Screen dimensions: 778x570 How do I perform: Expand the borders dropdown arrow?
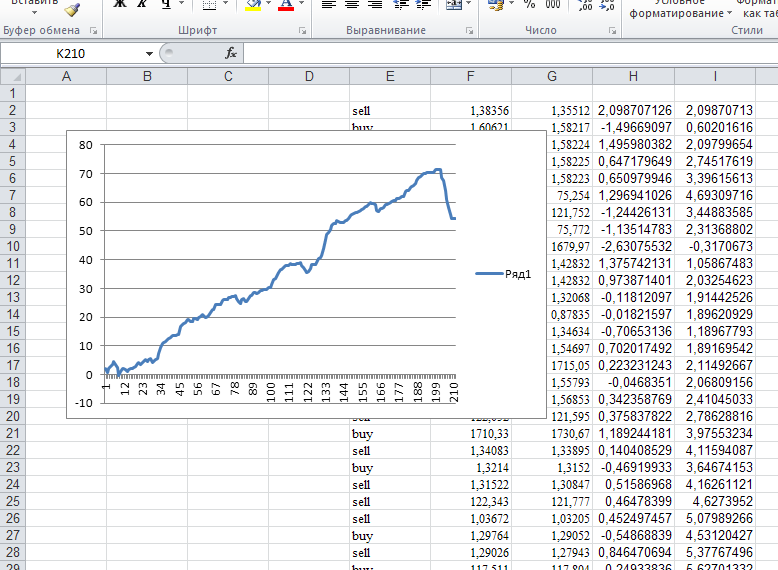(x=226, y=4)
